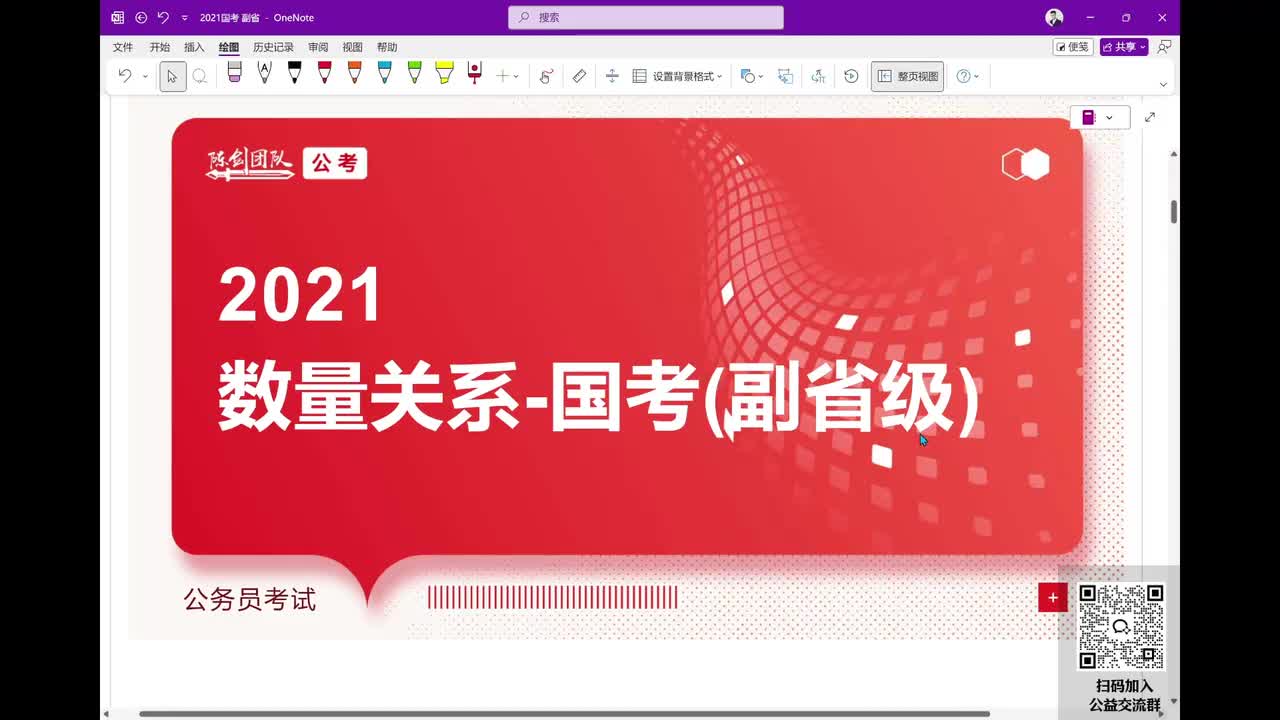Image resolution: width=1280 pixels, height=720 pixels.
Task: Click the "2021" heading on the slide
Action: pyautogui.click(x=300, y=295)
